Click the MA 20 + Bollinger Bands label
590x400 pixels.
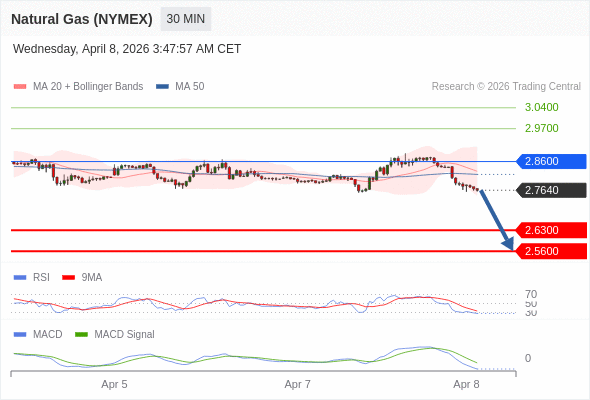tap(88, 87)
